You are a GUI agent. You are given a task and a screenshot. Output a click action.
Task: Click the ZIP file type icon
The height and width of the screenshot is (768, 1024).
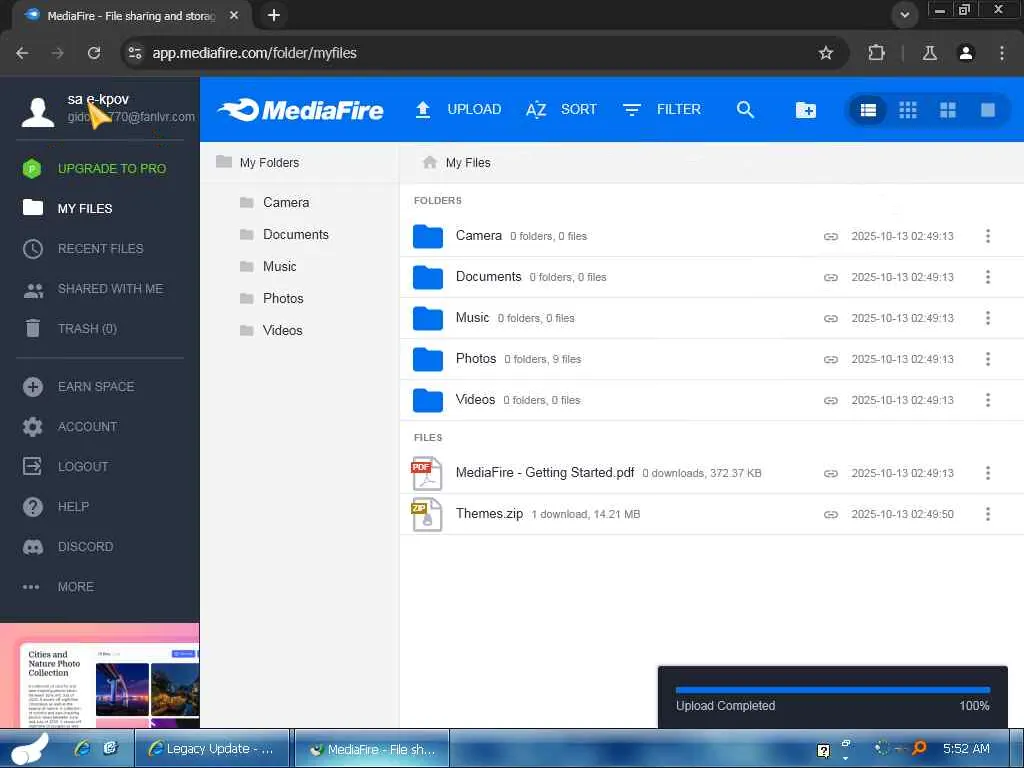[427, 515]
